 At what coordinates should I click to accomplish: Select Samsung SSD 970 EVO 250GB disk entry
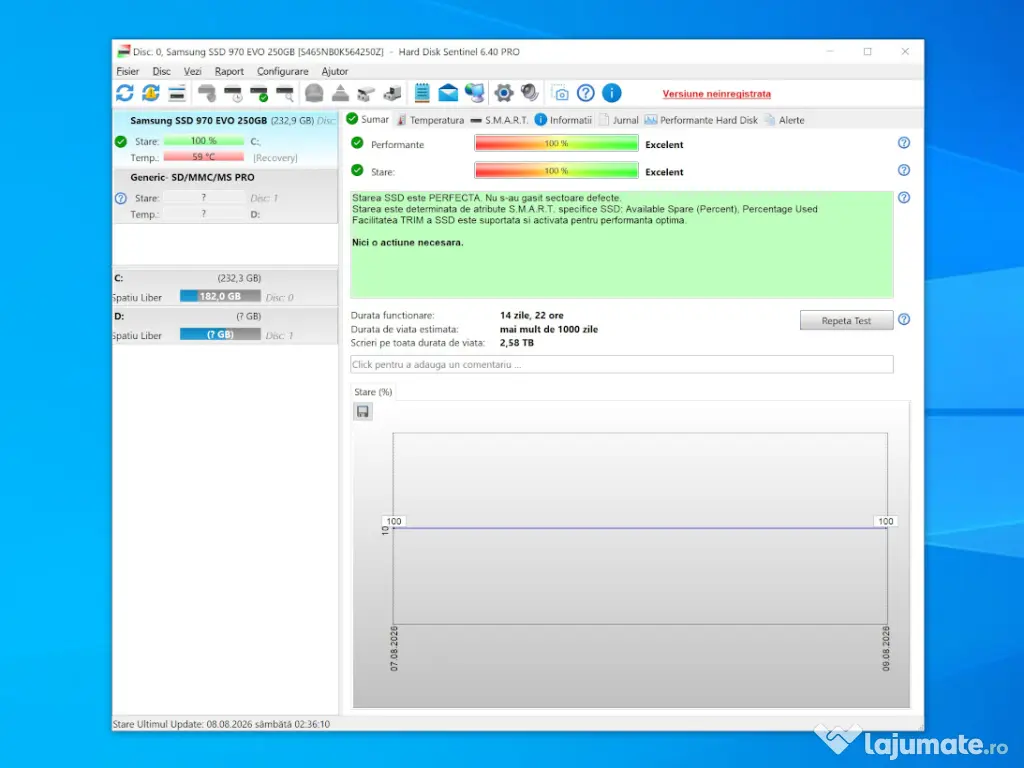225,139
